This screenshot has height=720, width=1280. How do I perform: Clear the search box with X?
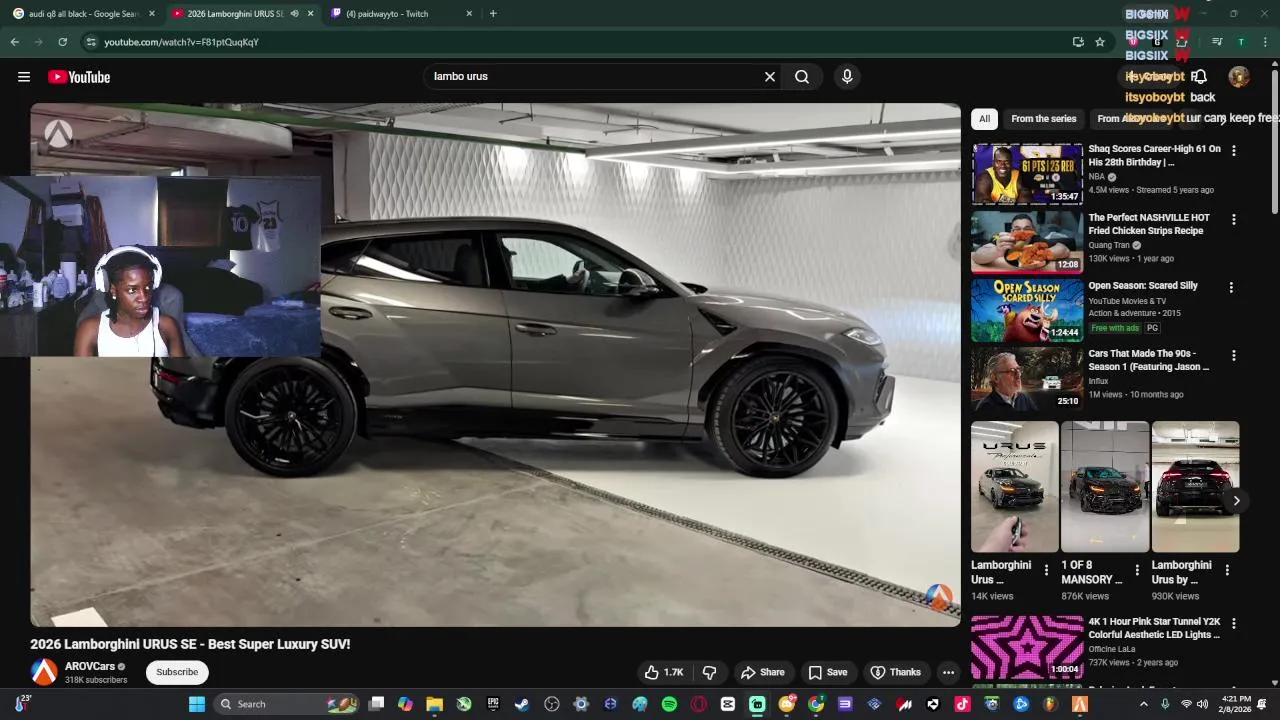(x=770, y=77)
